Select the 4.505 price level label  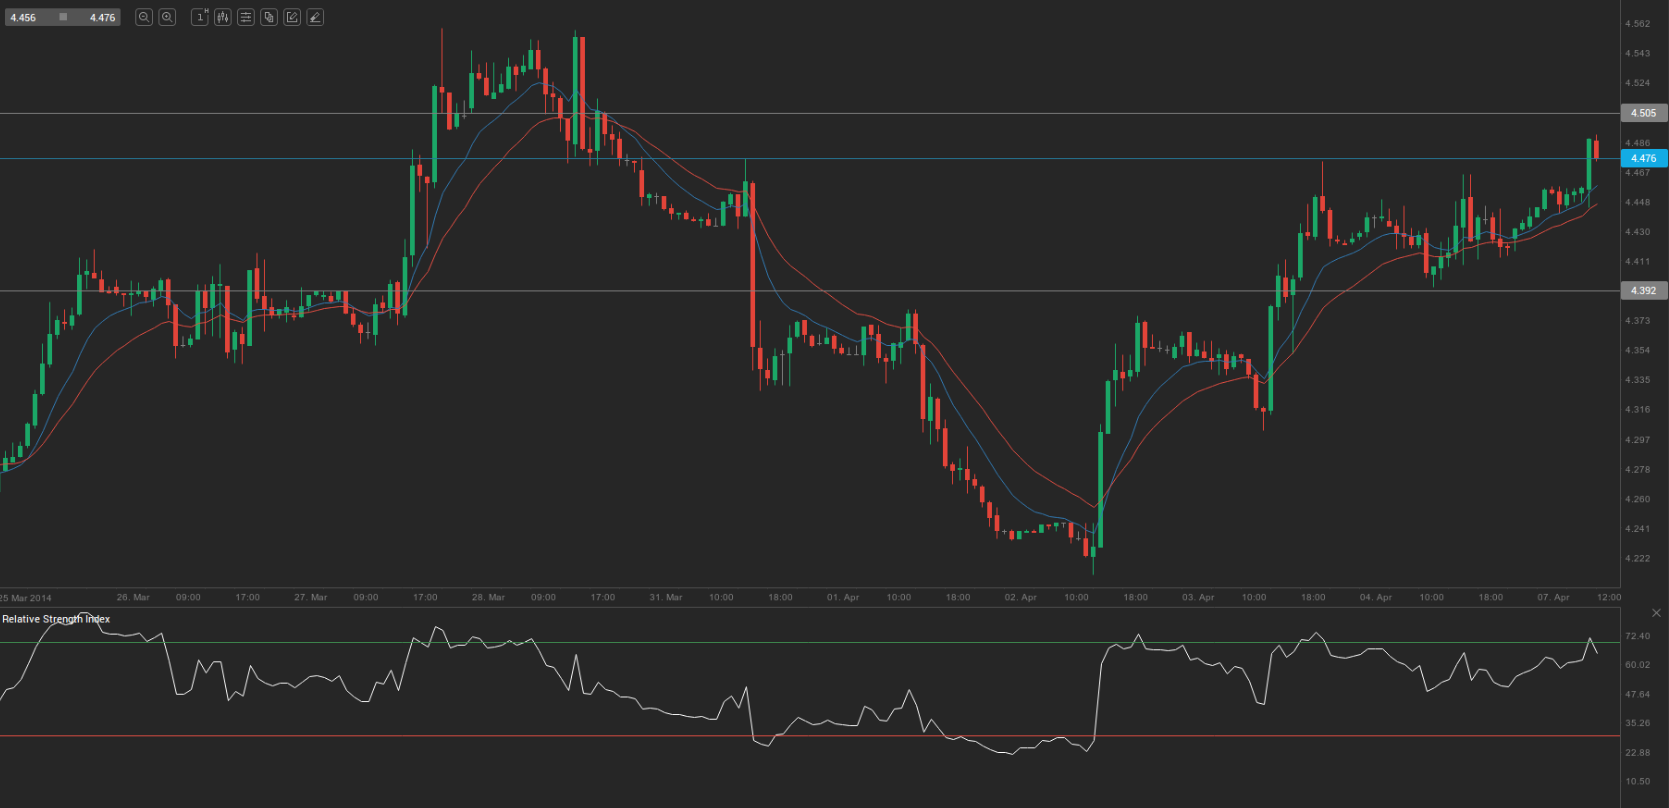(1643, 113)
